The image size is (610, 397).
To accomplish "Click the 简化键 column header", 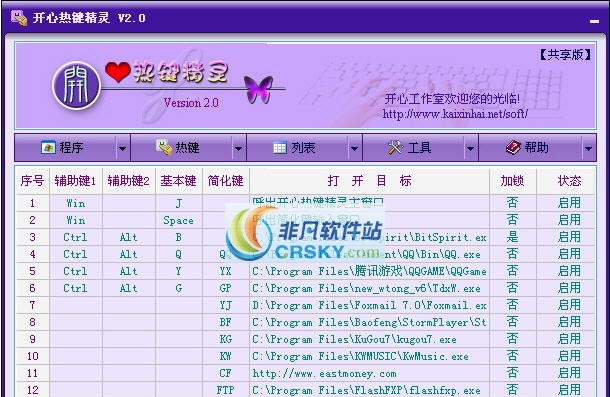I will click(226, 181).
